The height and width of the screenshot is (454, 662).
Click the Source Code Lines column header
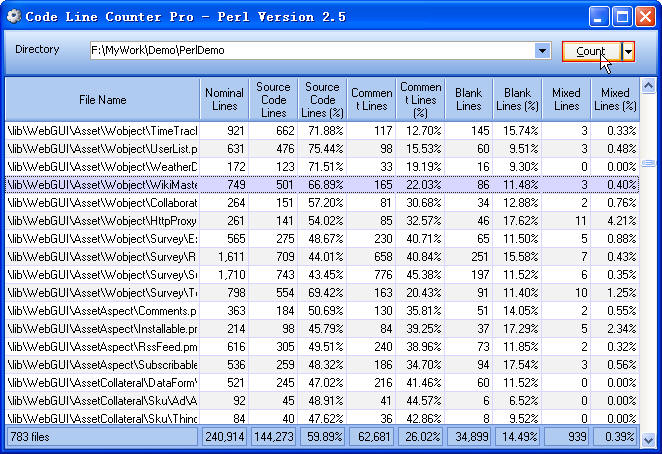point(273,100)
